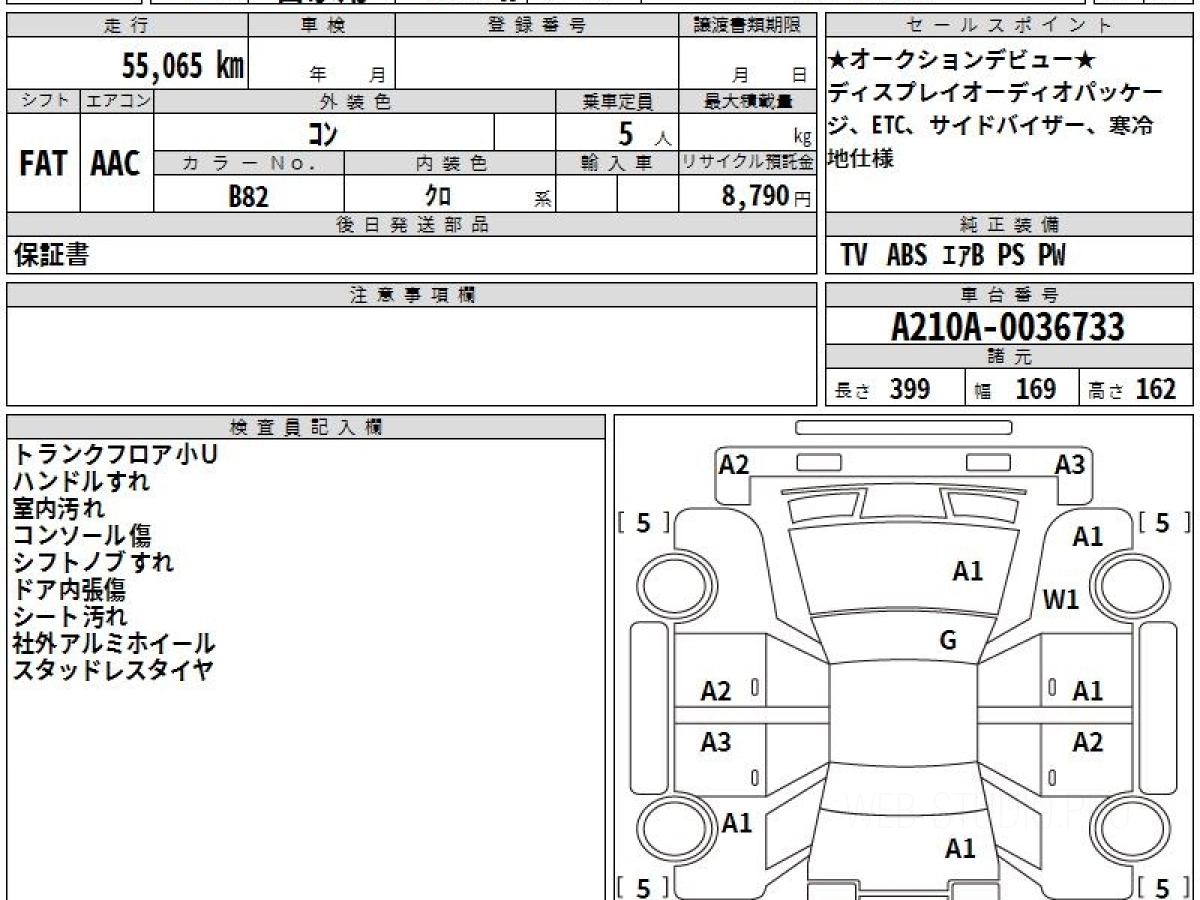Select the B82 color code
1200x900 pixels.
(249, 196)
